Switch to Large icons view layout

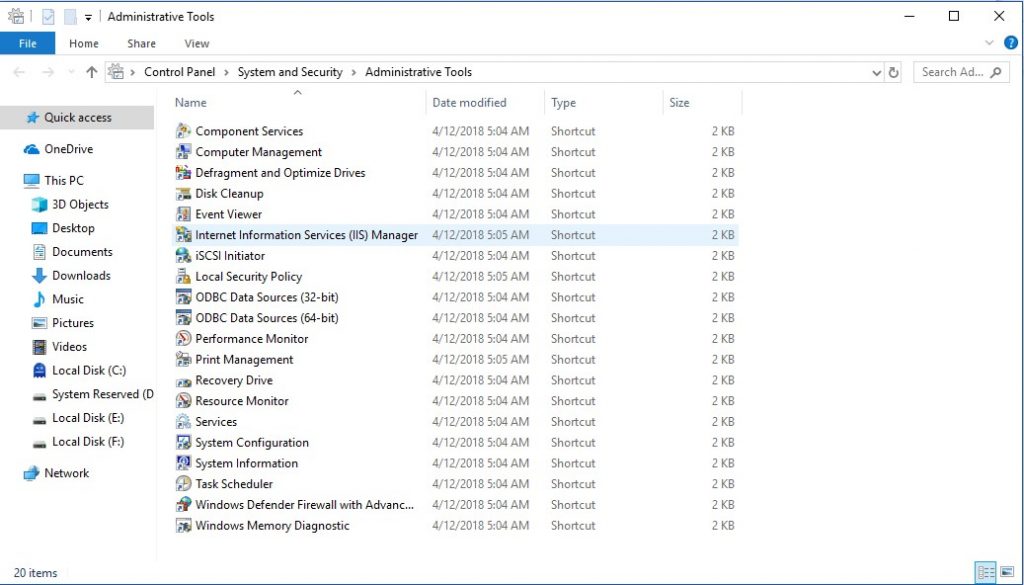click(1006, 573)
